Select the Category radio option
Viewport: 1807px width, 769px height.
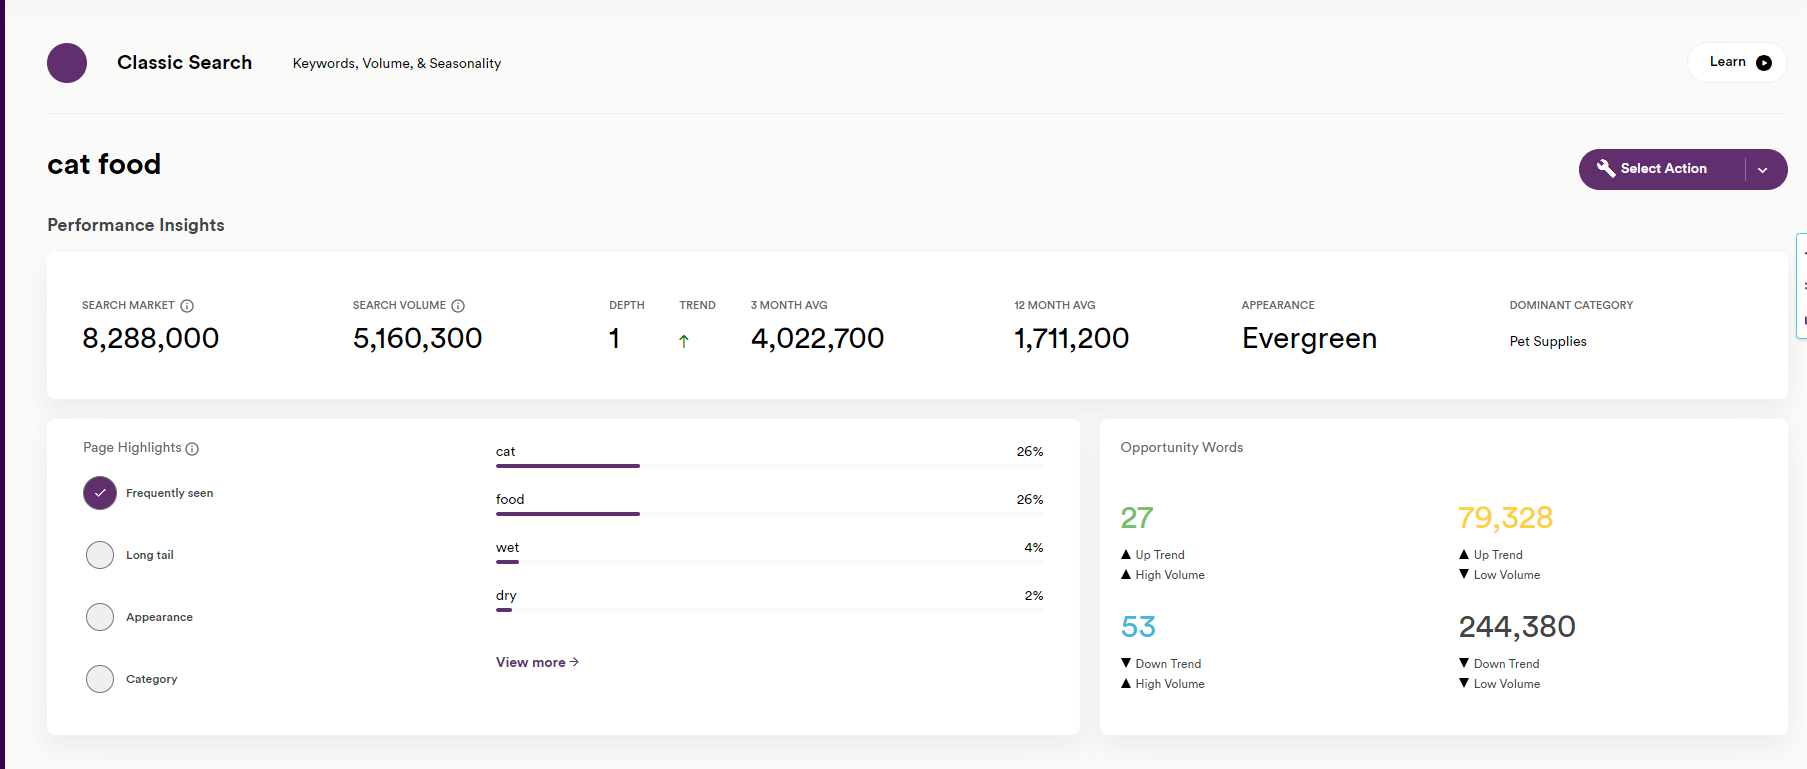point(100,679)
